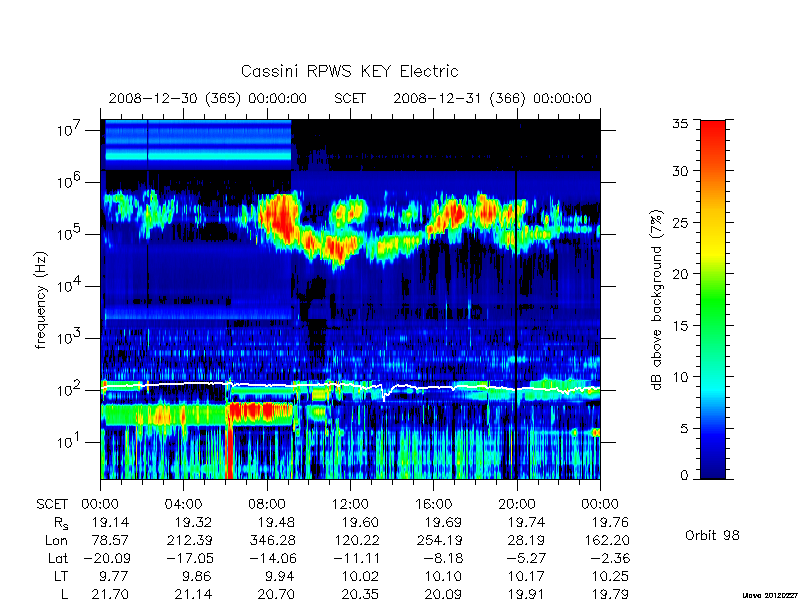Click the colorbar tick label '20'
This screenshot has width=800, height=600.
pyautogui.click(x=680, y=273)
